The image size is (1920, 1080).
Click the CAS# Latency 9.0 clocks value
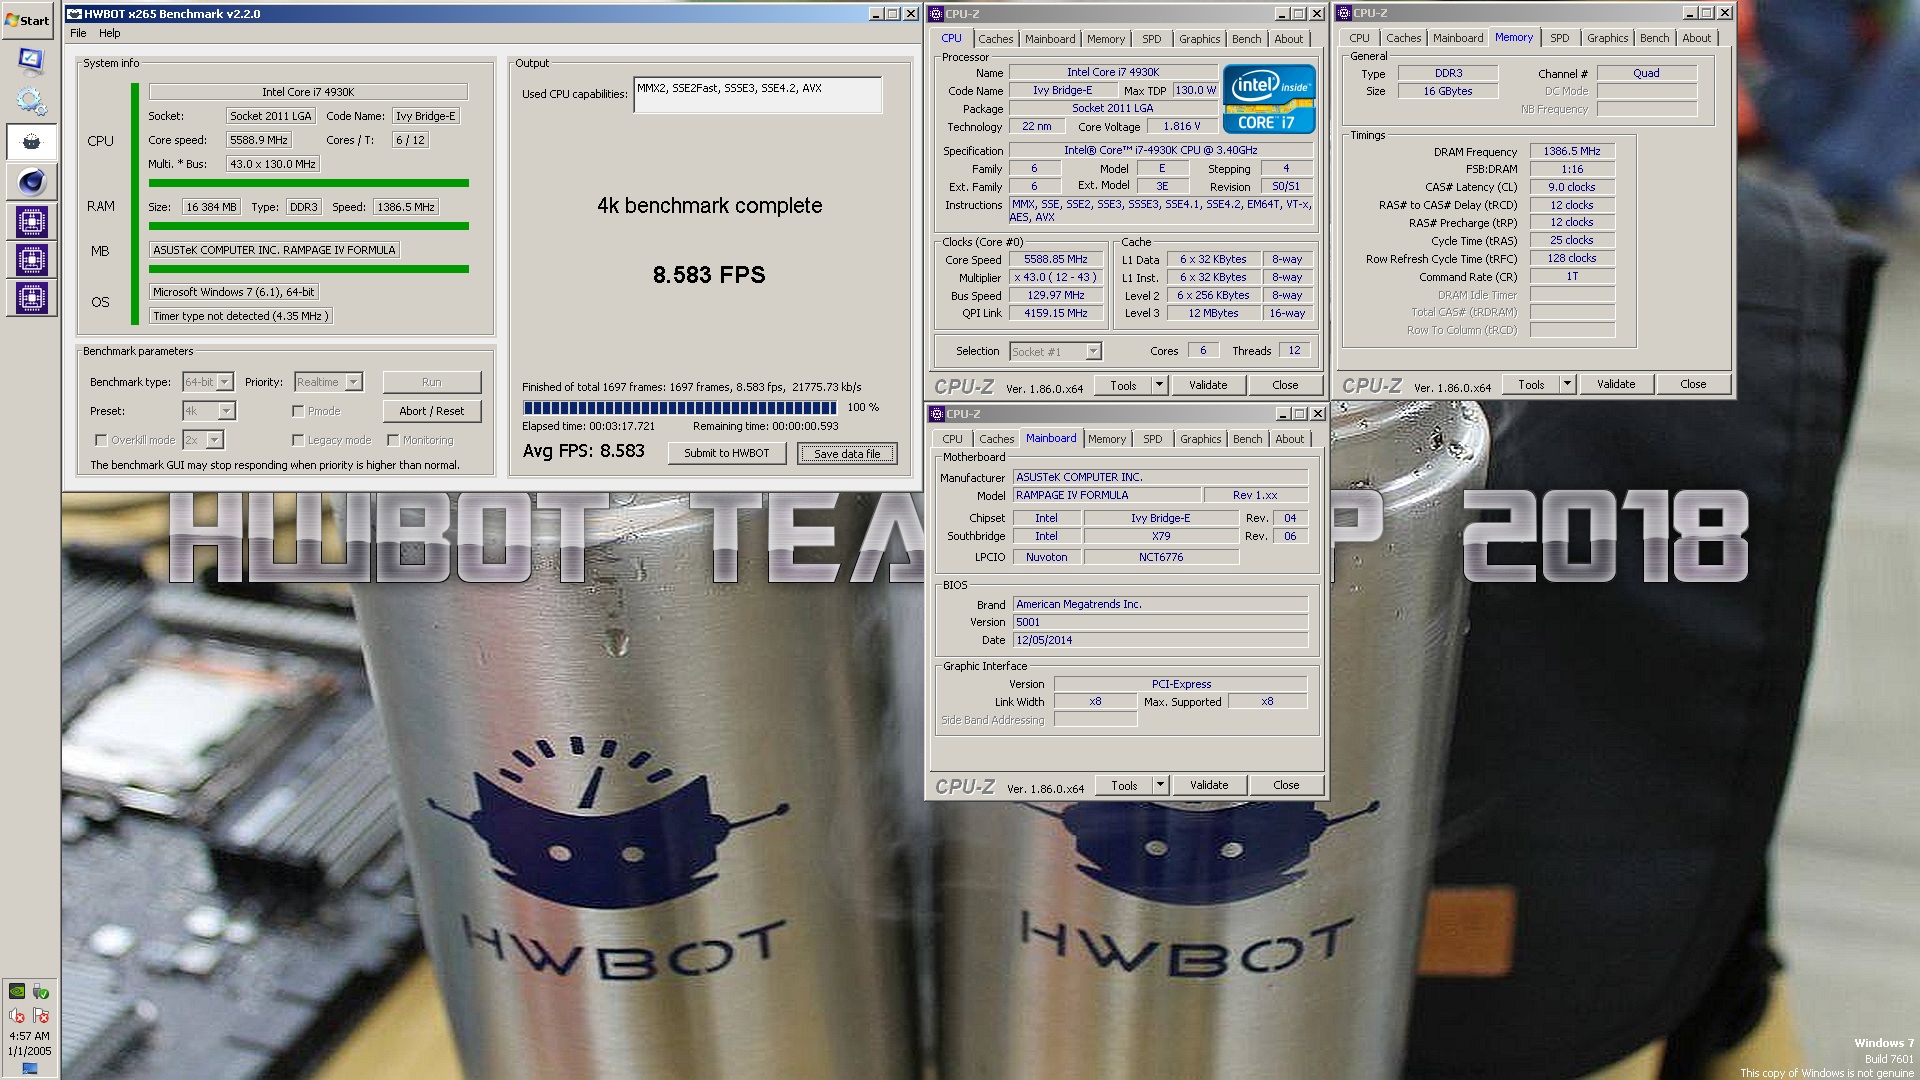[1571, 187]
